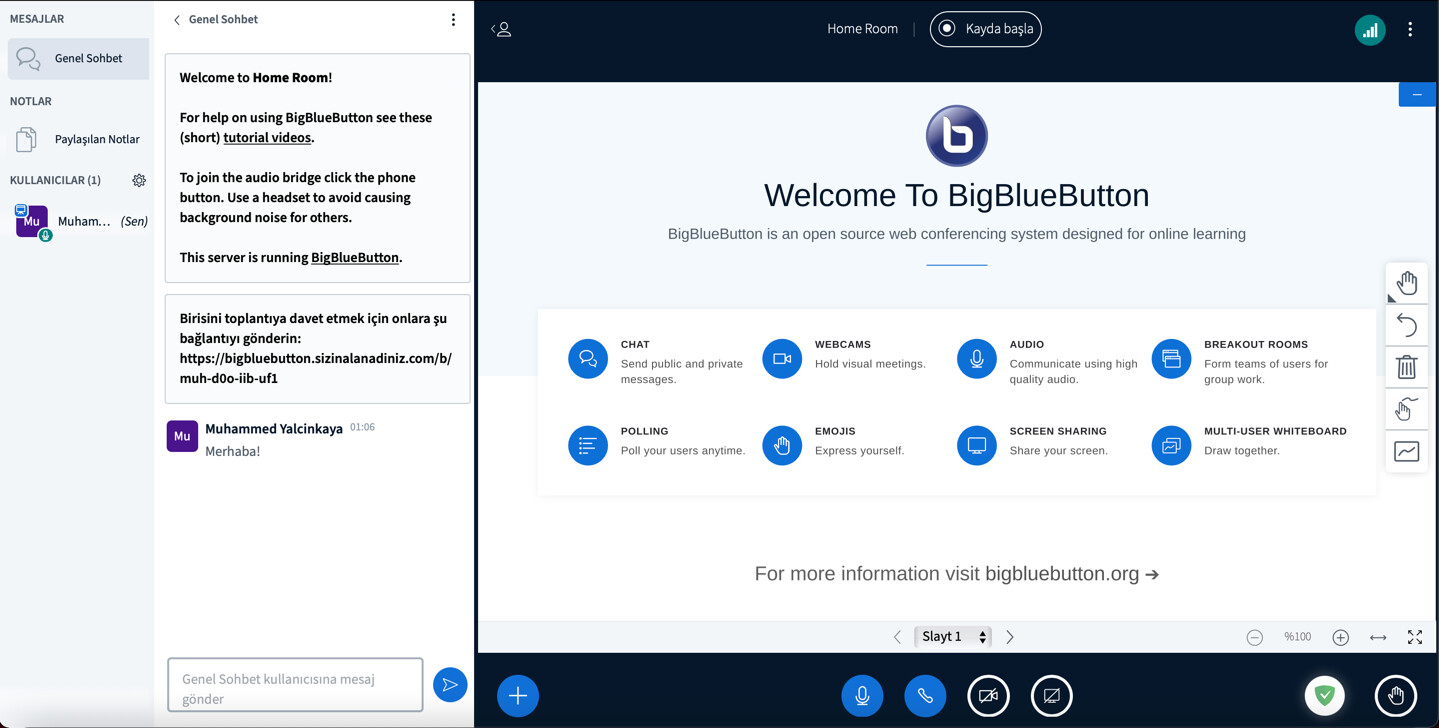
Task: Send the chat message button
Action: (x=450, y=685)
